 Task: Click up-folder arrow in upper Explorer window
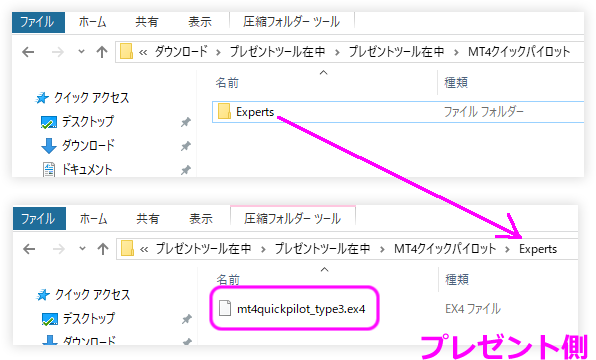(102, 52)
